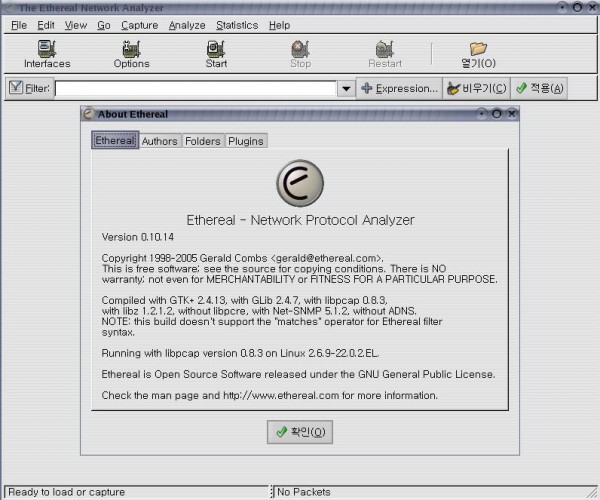Clear the filter with 비우기(C)
The height and width of the screenshot is (500, 600).
point(476,88)
